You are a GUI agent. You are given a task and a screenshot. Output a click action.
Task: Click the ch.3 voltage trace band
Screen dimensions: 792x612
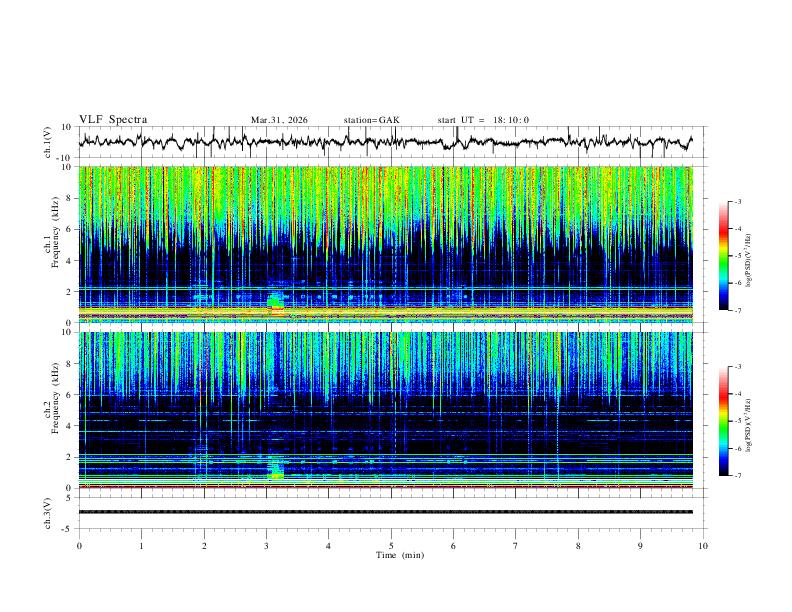[386, 512]
